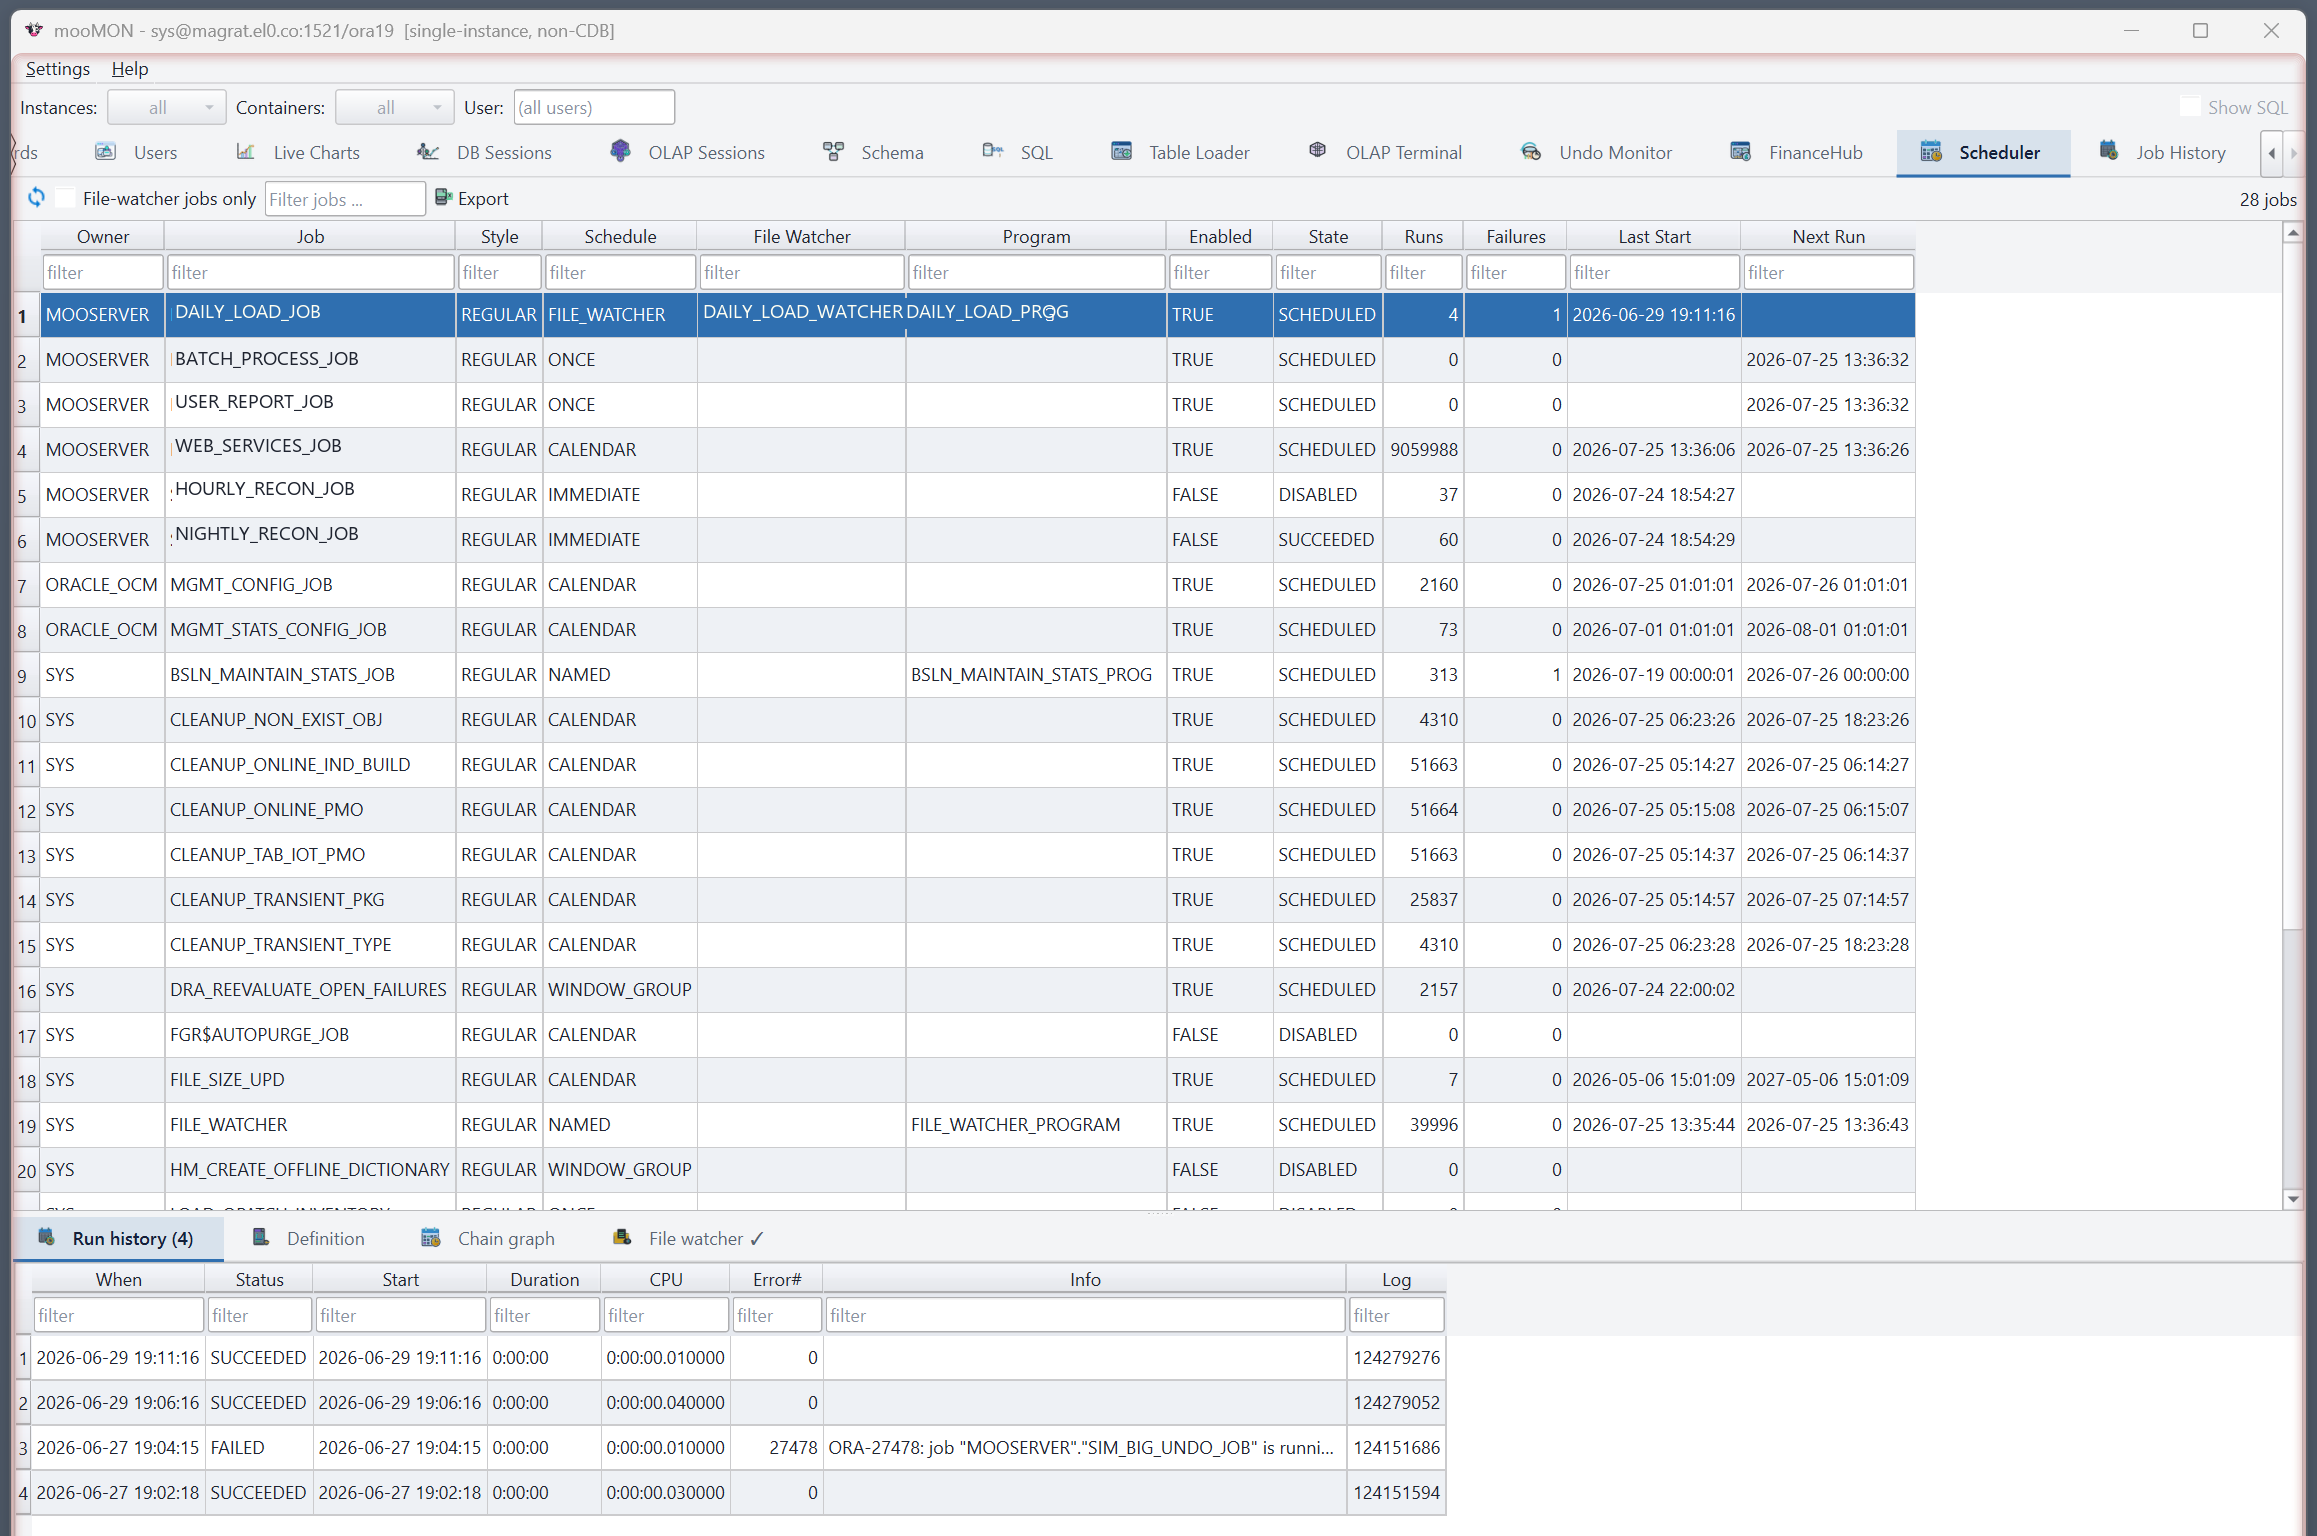Click the mooMON app logo icon
This screenshot has width=2317, height=1536.
(x=34, y=30)
